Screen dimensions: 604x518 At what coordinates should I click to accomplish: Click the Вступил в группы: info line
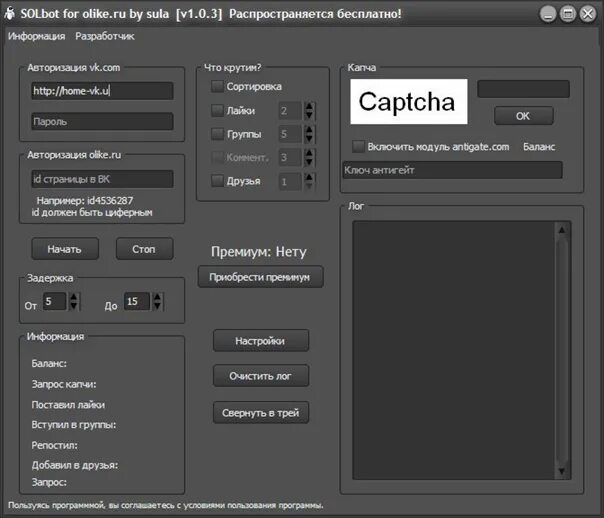[74, 425]
